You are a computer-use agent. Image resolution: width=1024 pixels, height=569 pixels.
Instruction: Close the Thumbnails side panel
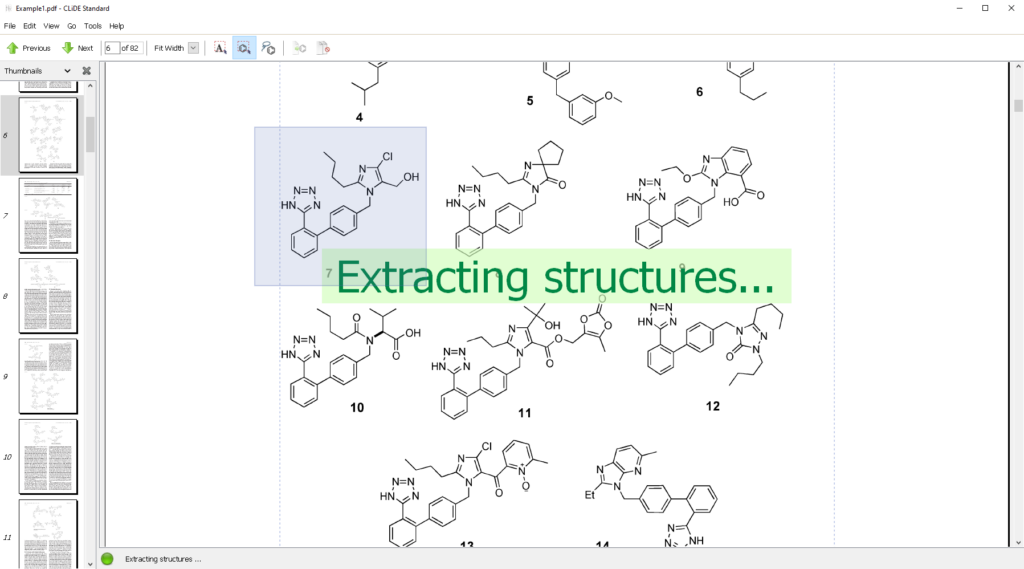pyautogui.click(x=86, y=71)
